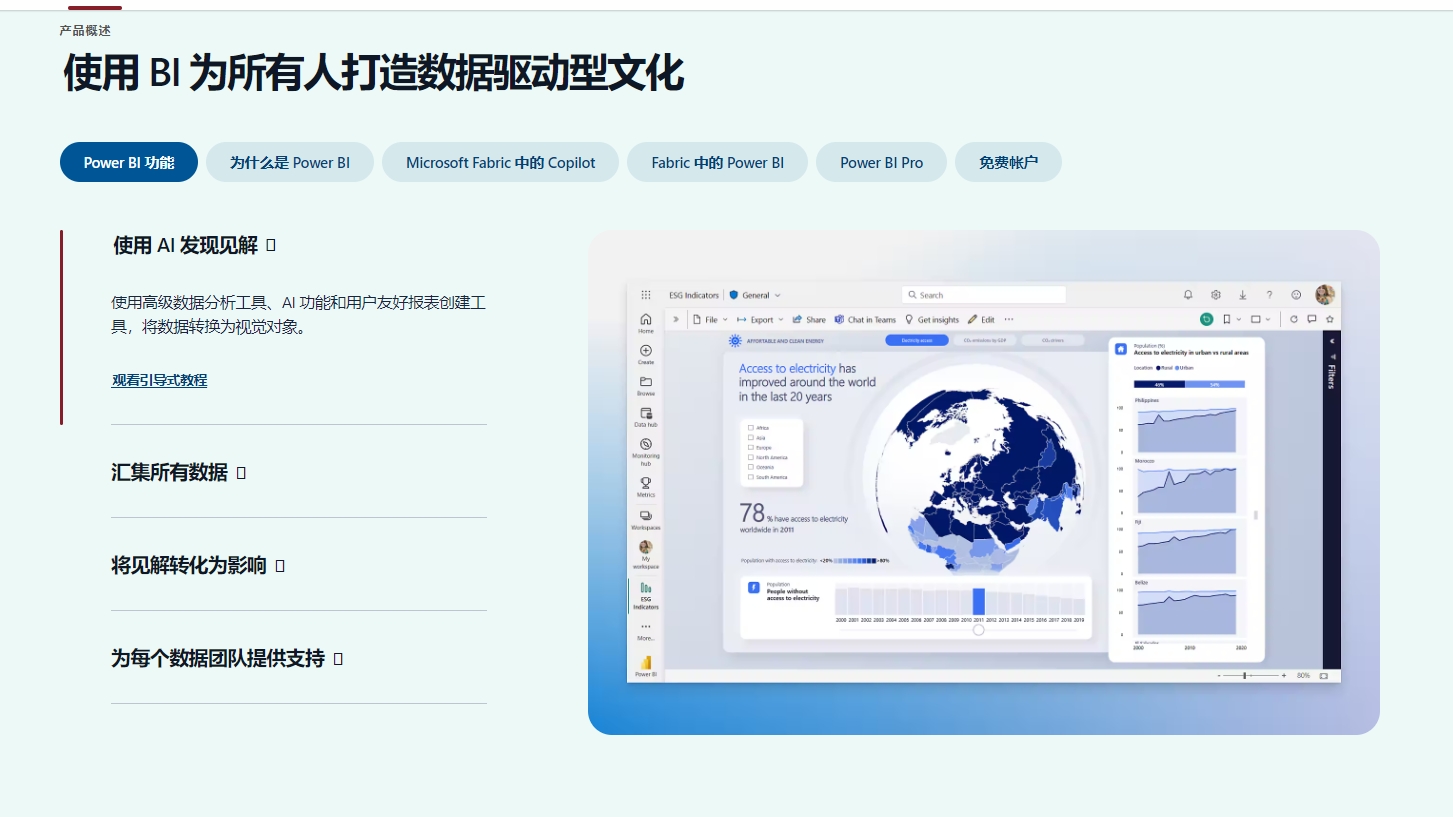Click green reset circle icon
This screenshot has height=817, width=1453.
pos(1207,319)
